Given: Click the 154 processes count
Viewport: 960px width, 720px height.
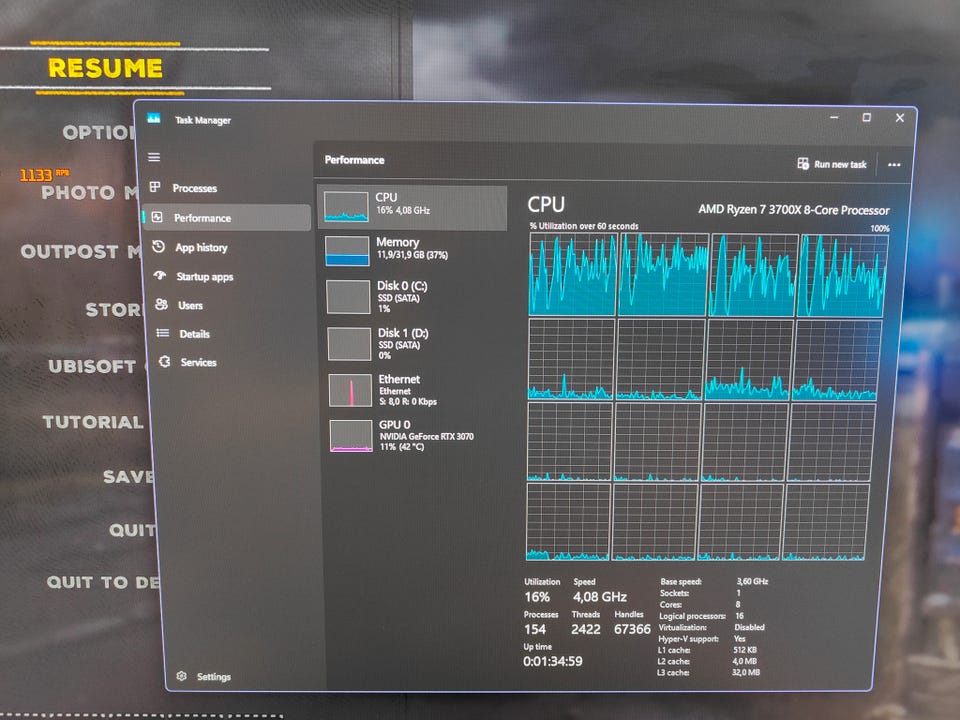Looking at the screenshot, I should (x=534, y=629).
